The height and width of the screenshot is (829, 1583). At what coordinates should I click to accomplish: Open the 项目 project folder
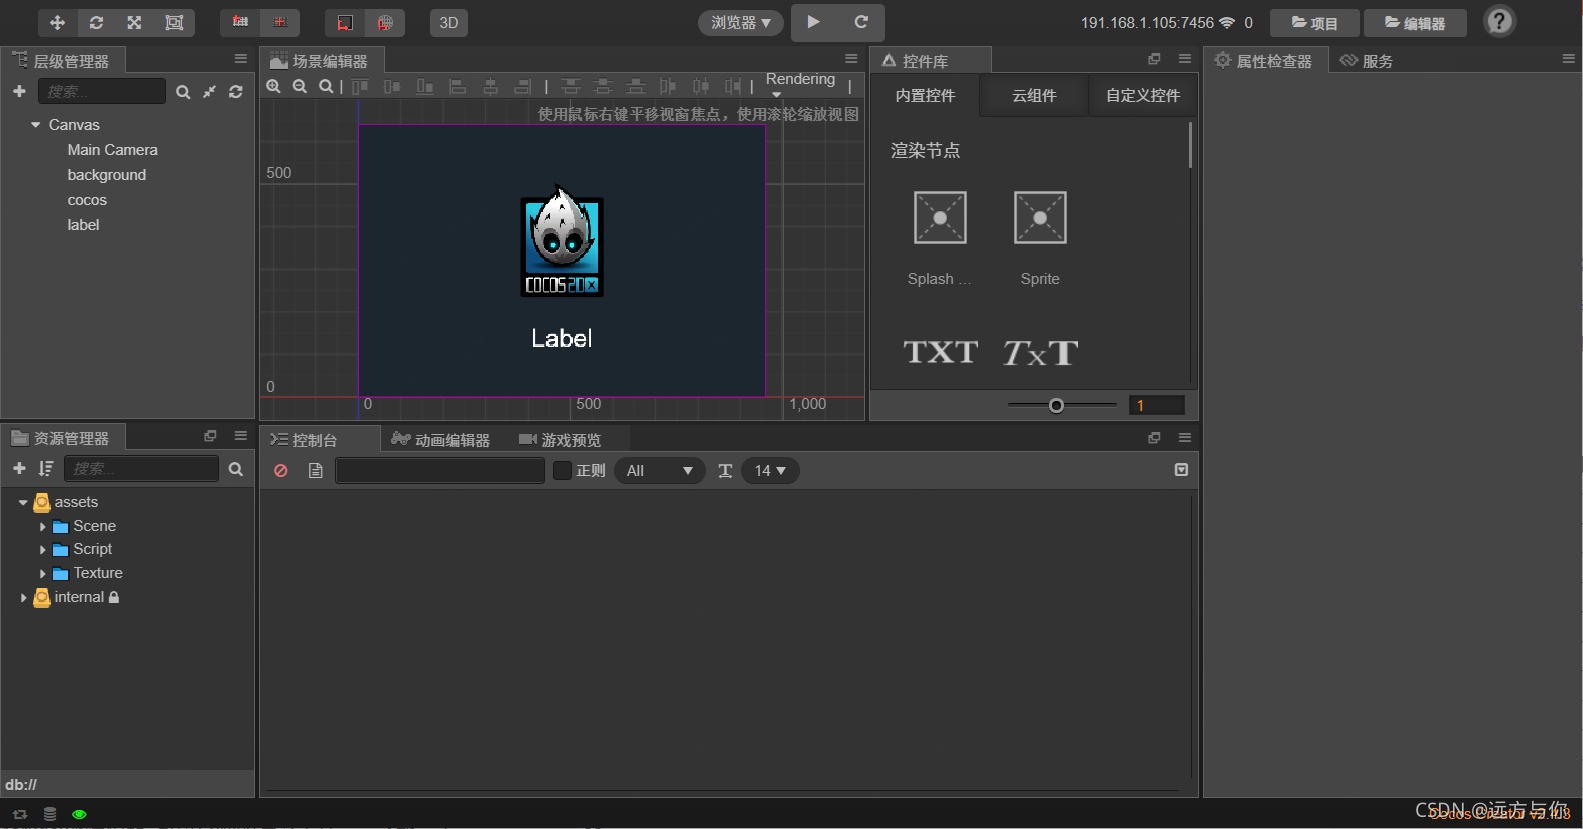tap(1314, 22)
